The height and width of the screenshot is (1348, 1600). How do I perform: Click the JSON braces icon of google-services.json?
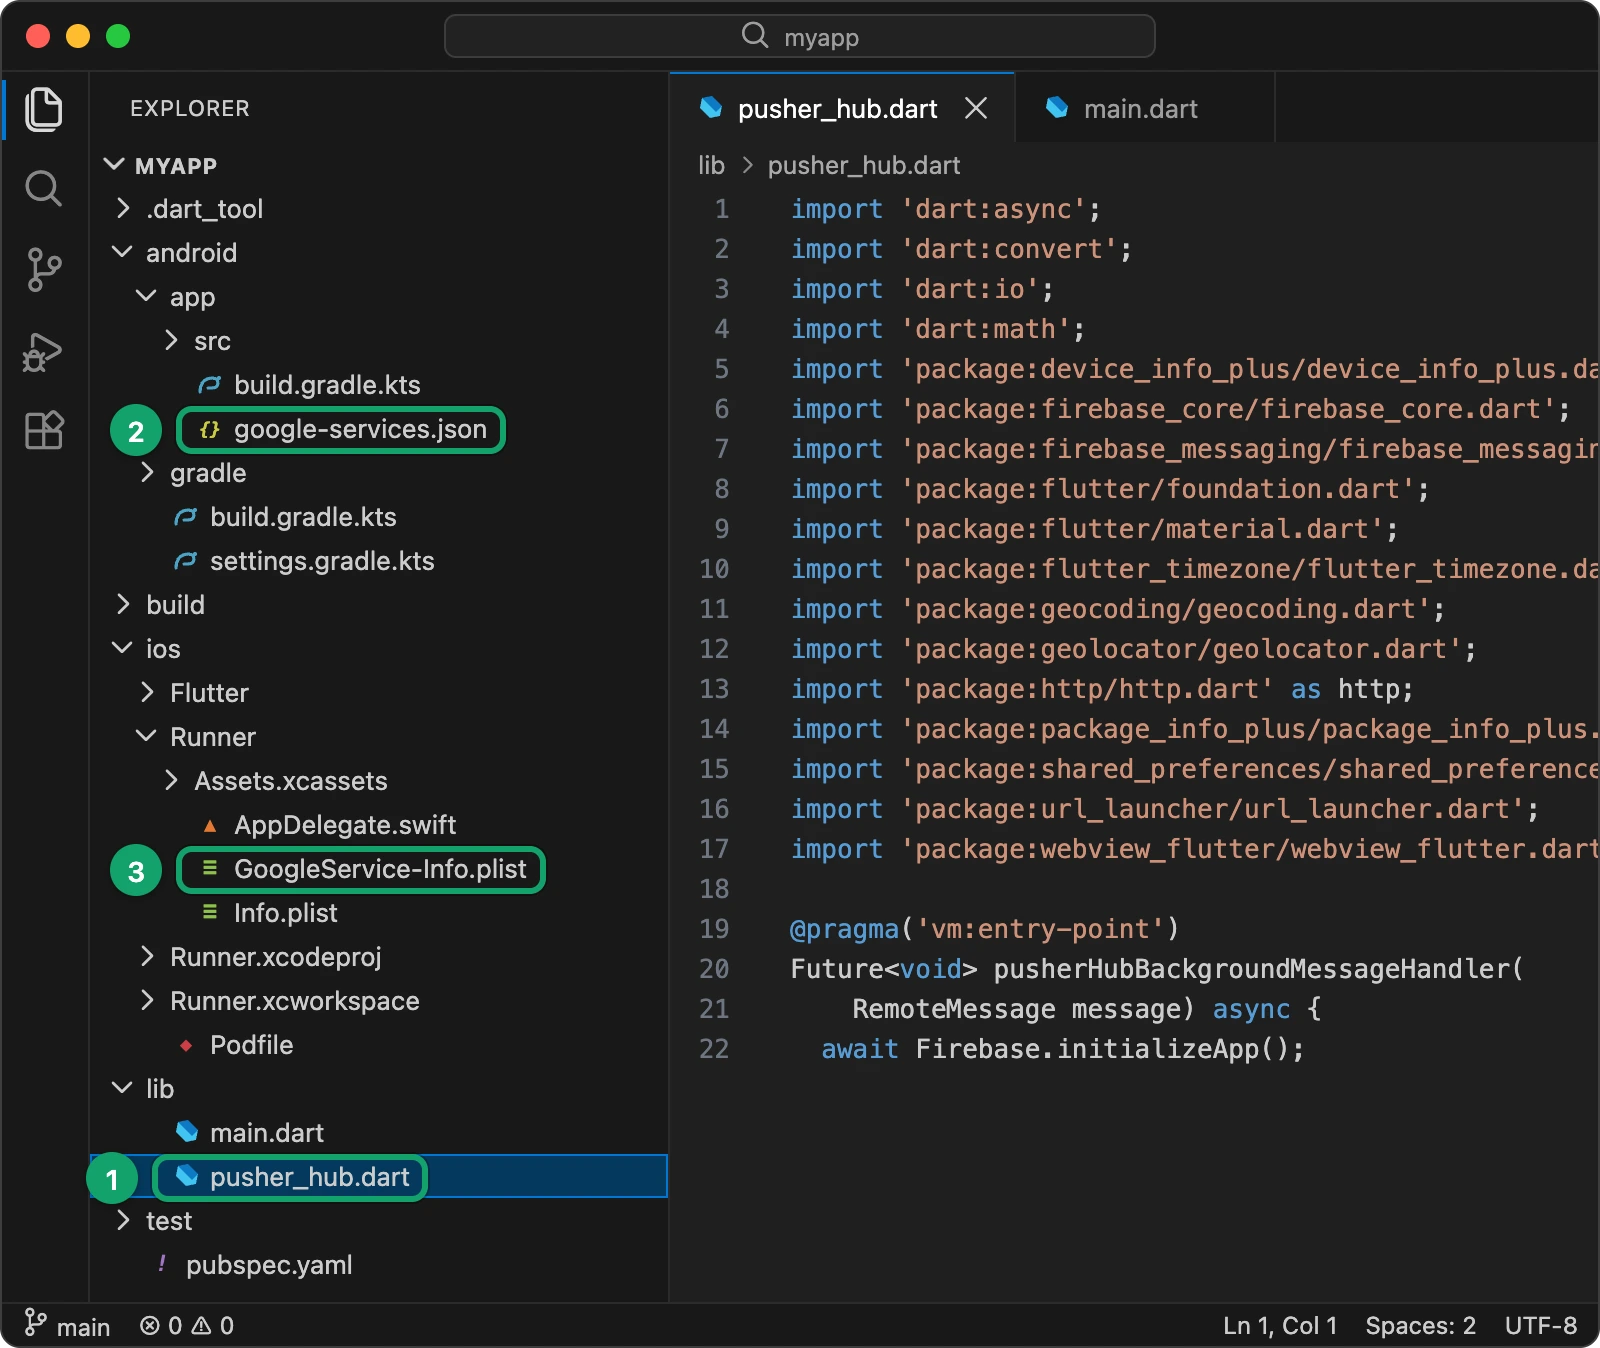[x=209, y=429]
